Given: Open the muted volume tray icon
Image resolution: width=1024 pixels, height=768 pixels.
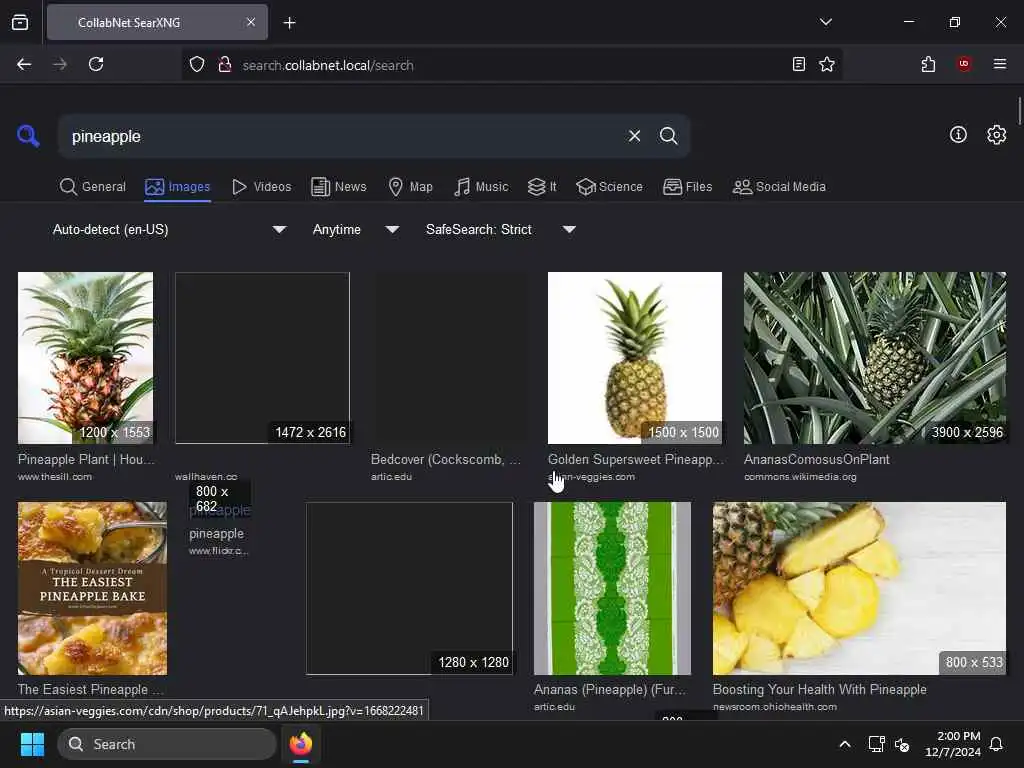Looking at the screenshot, I should point(902,744).
